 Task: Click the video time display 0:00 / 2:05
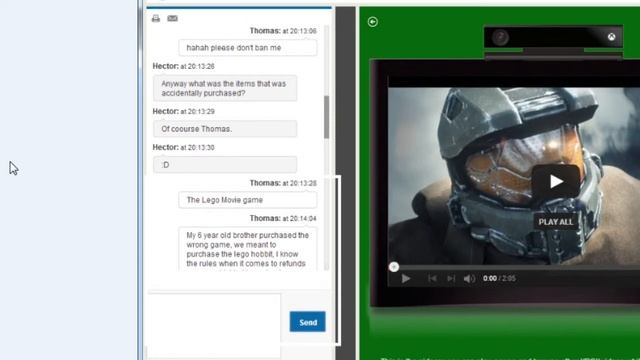click(x=499, y=278)
